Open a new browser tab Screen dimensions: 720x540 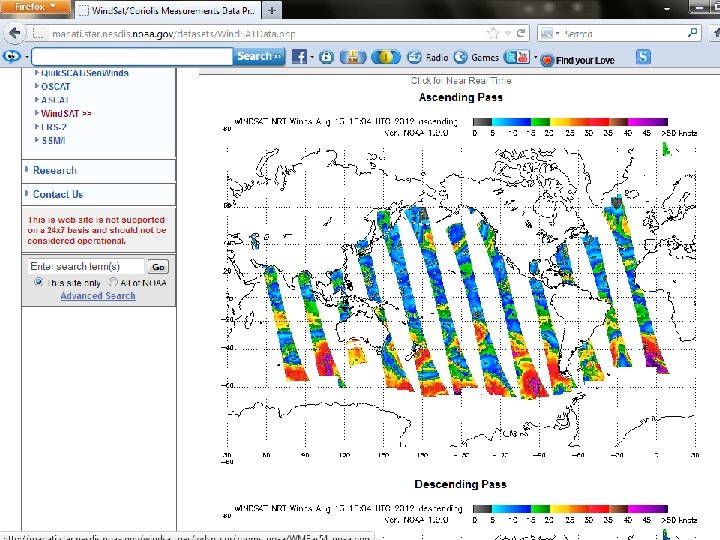[273, 9]
